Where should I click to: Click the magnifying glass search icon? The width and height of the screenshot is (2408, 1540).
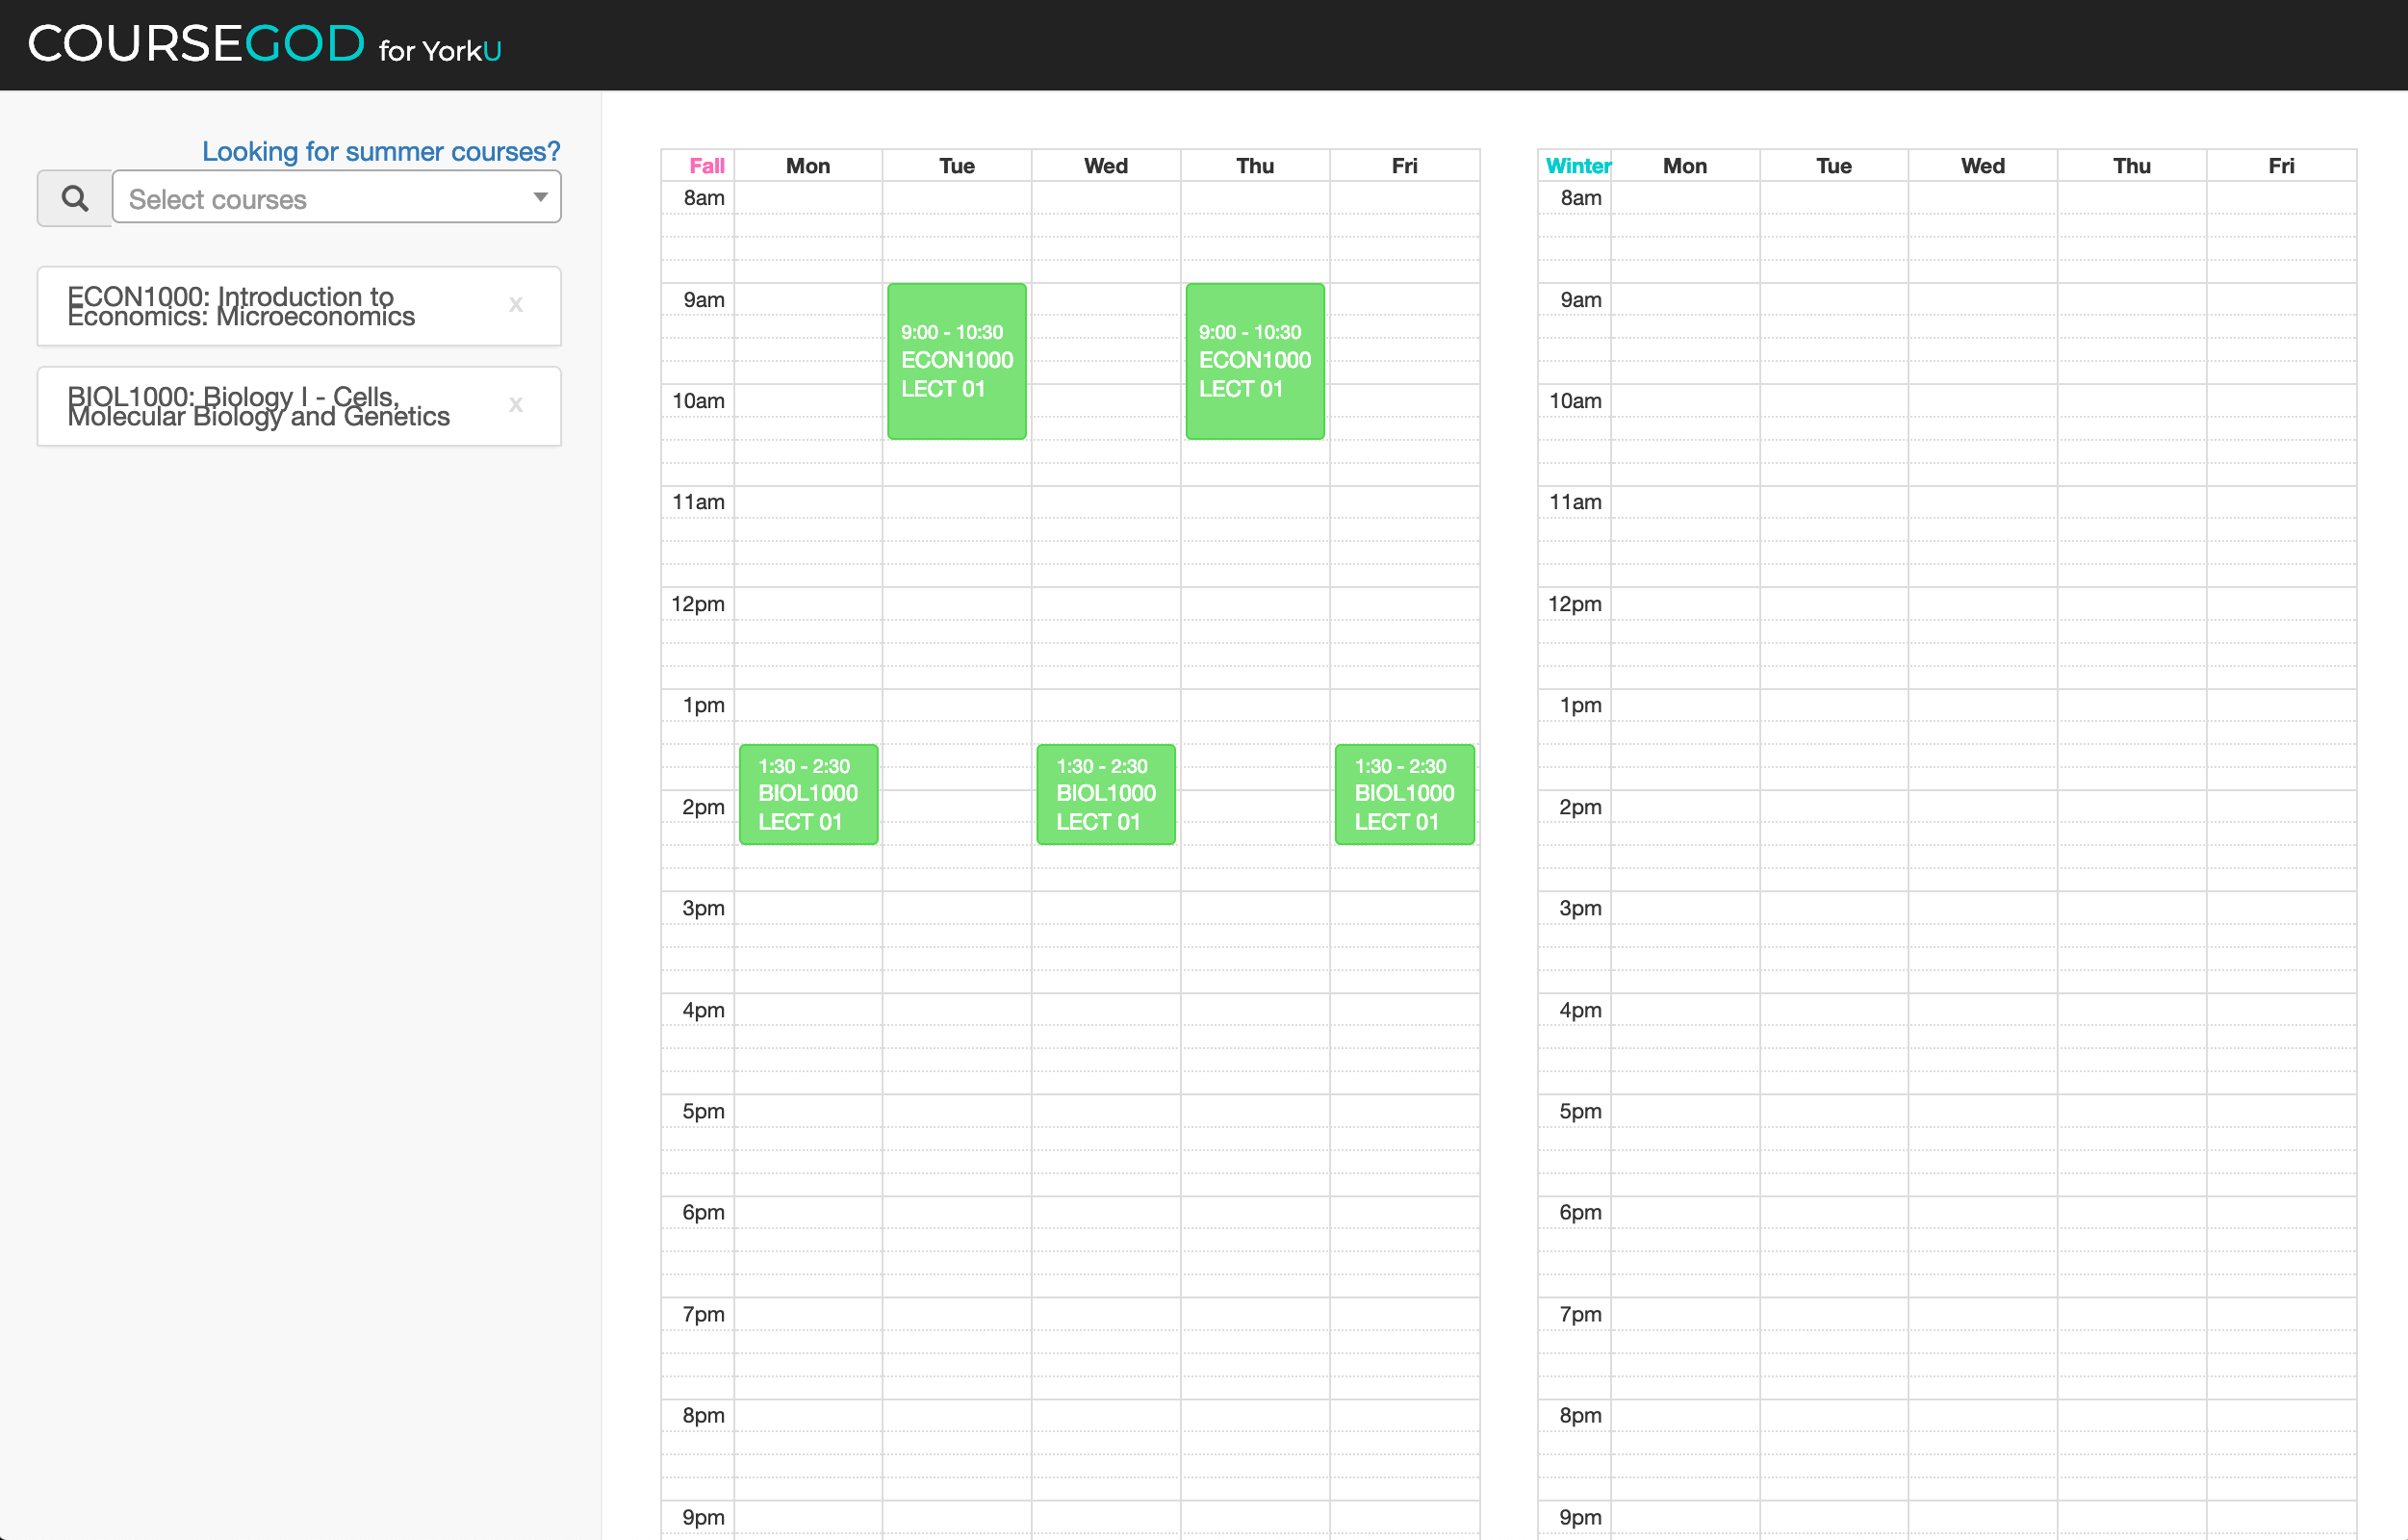tap(75, 198)
